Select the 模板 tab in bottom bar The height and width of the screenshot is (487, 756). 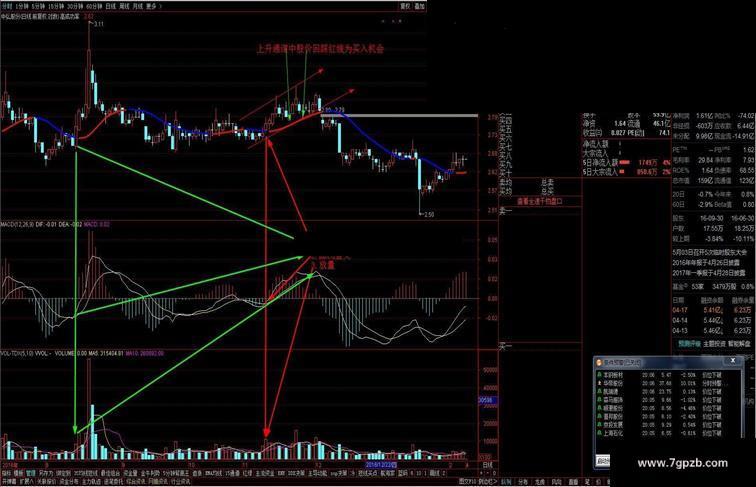[19, 473]
